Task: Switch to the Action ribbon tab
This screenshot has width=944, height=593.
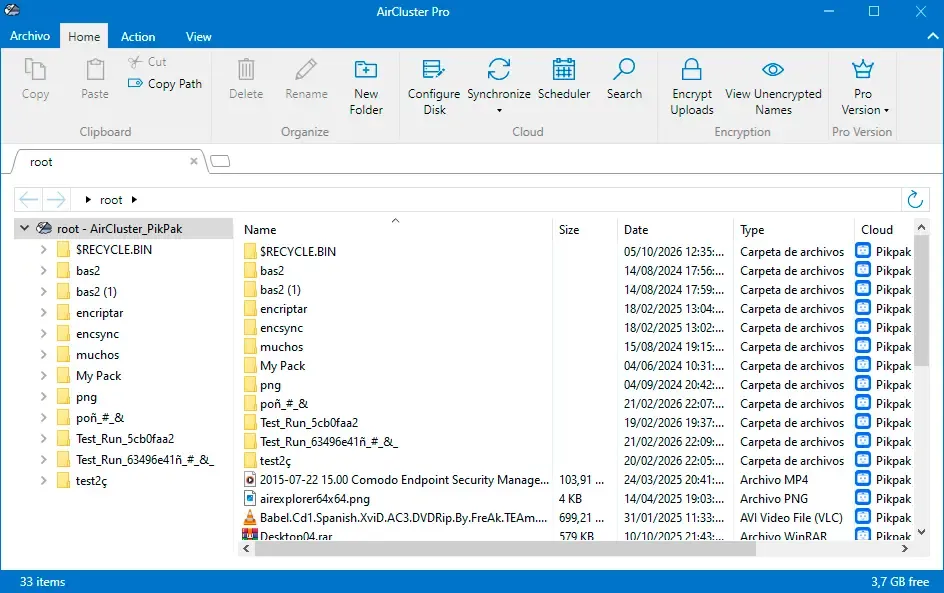Action: [x=138, y=36]
